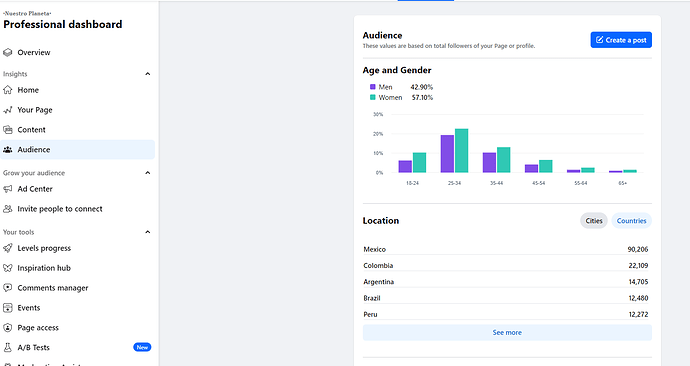690x366 pixels.
Task: Click the Ad Center megaphone icon
Action: (x=7, y=189)
